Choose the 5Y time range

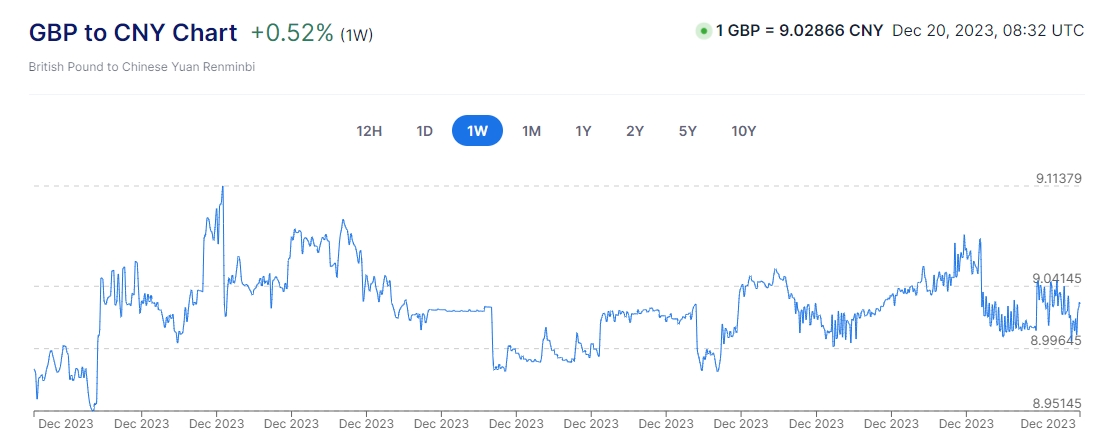click(x=687, y=131)
